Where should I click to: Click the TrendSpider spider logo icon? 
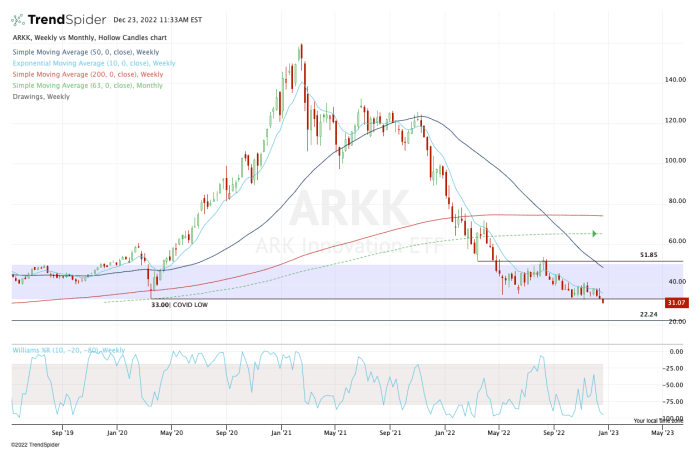[x=20, y=20]
